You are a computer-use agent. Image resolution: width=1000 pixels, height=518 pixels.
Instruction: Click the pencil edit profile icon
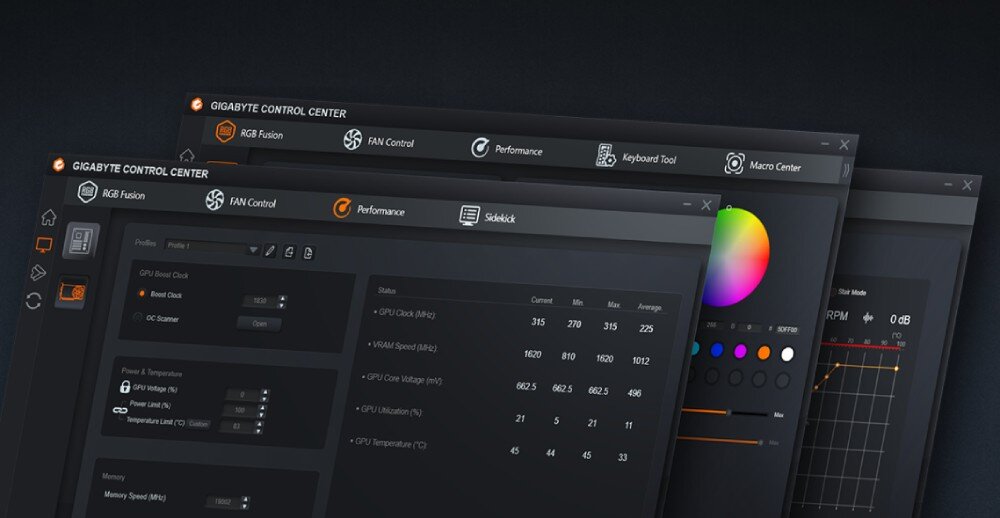pyautogui.click(x=270, y=251)
